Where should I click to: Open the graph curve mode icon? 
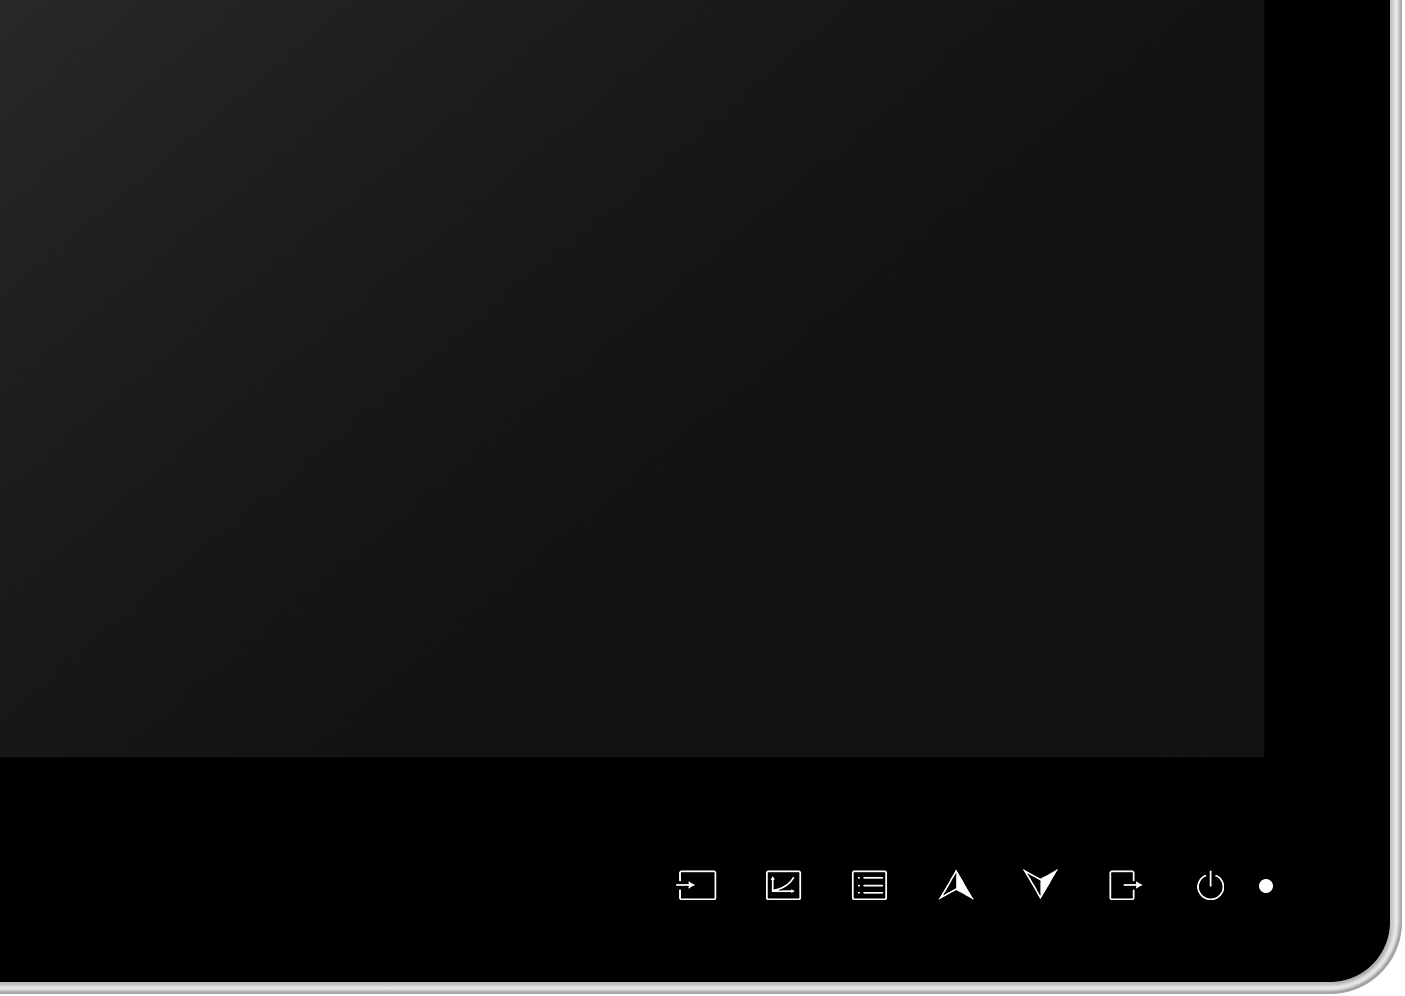click(783, 886)
